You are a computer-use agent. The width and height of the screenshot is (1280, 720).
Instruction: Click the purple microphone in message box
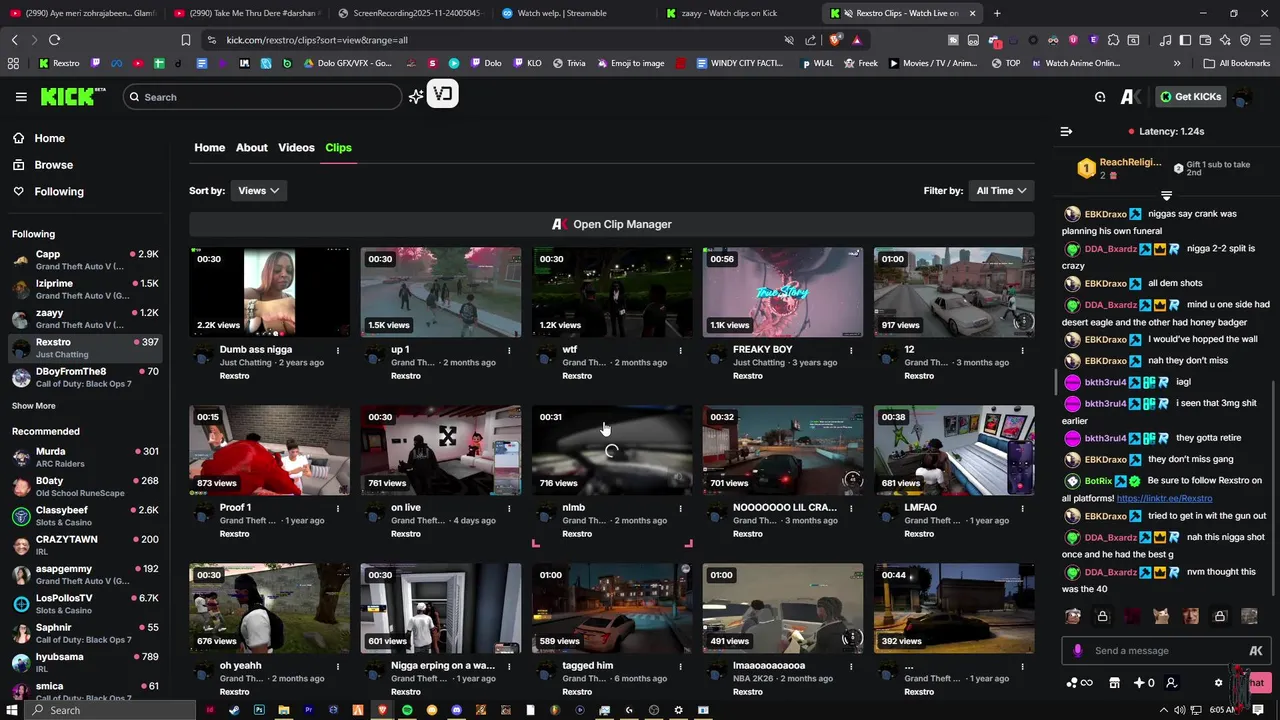pyautogui.click(x=1077, y=651)
